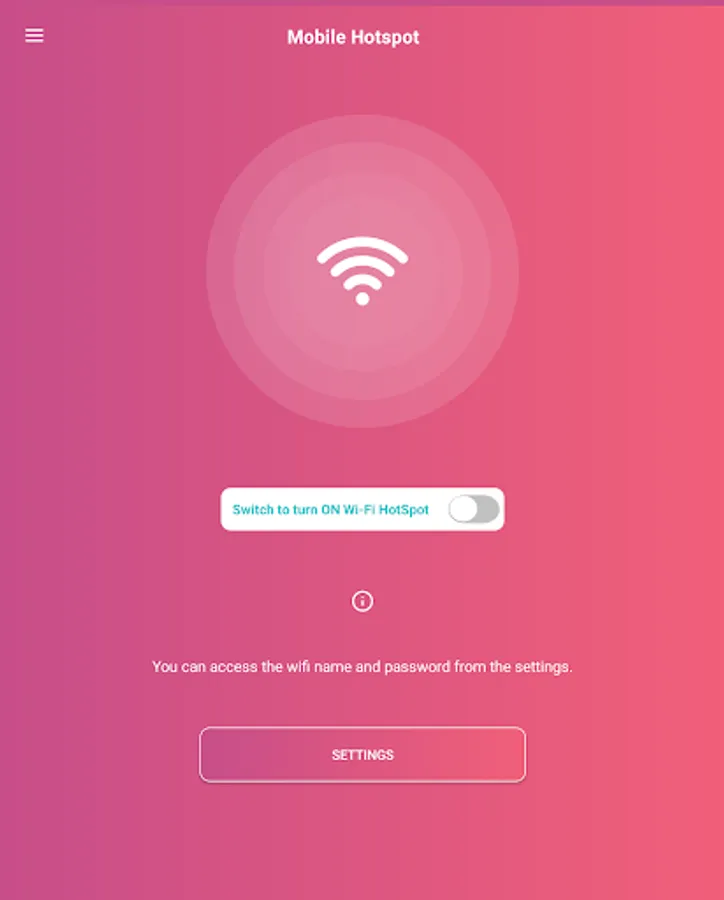Open the hamburger navigation menu
The height and width of the screenshot is (900, 724).
[34, 36]
